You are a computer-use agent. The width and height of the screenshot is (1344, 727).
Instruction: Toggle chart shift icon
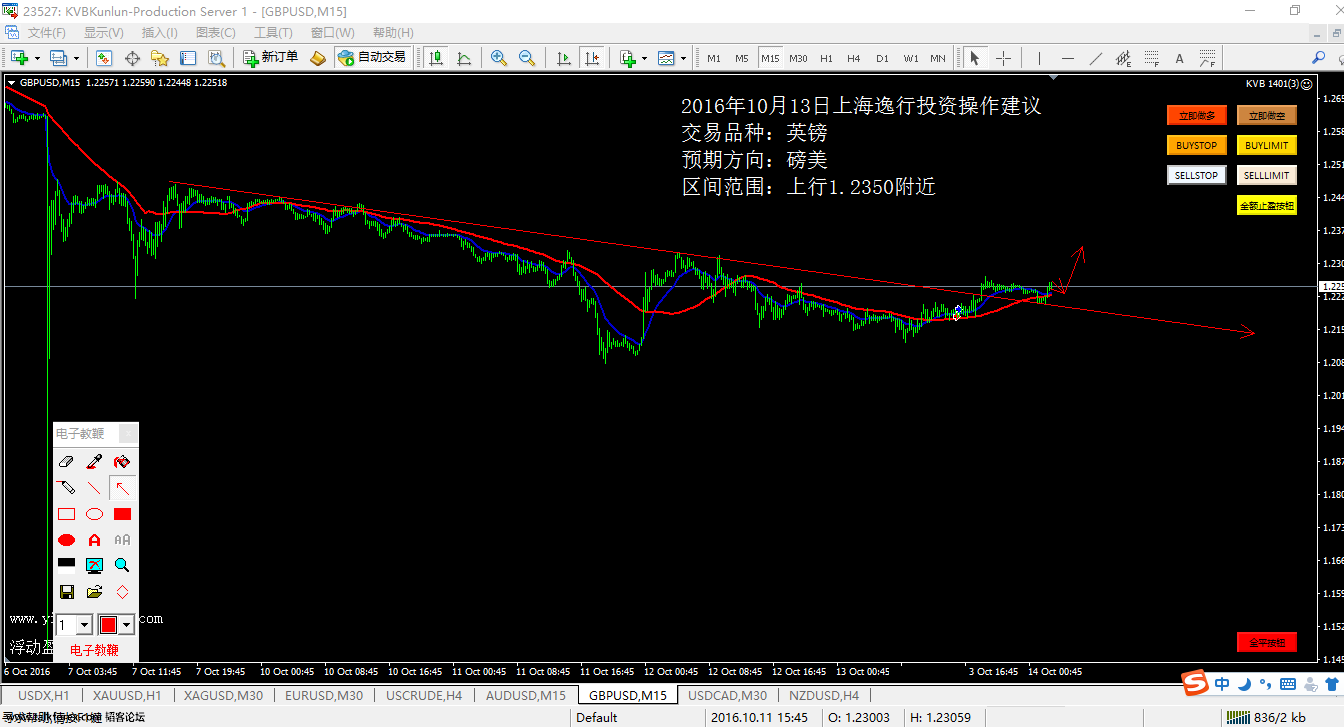(x=592, y=58)
